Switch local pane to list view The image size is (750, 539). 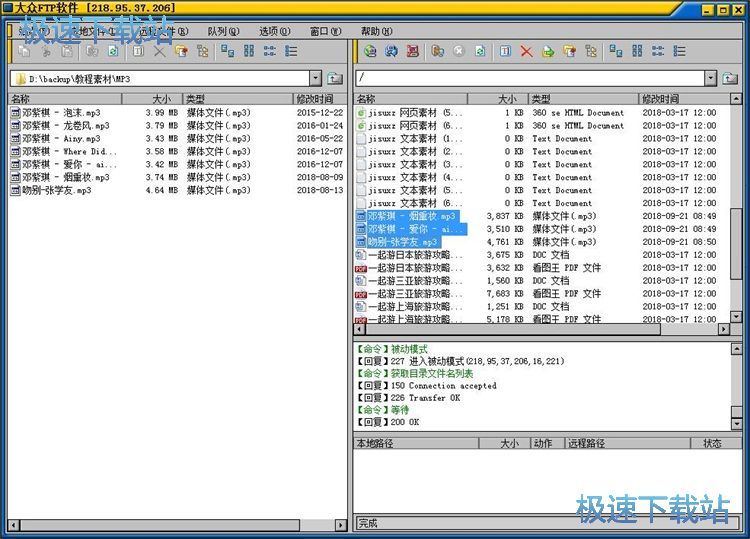point(270,51)
